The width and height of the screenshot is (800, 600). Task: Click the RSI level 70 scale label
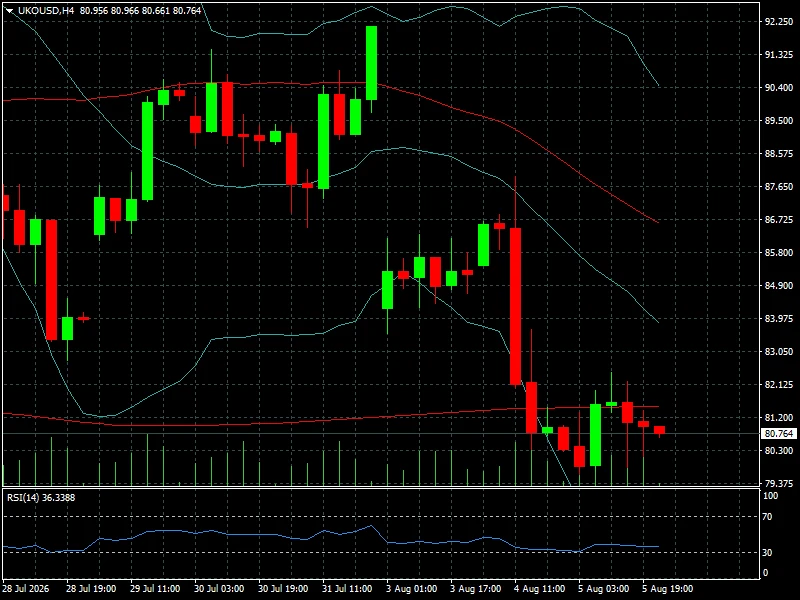click(x=767, y=517)
